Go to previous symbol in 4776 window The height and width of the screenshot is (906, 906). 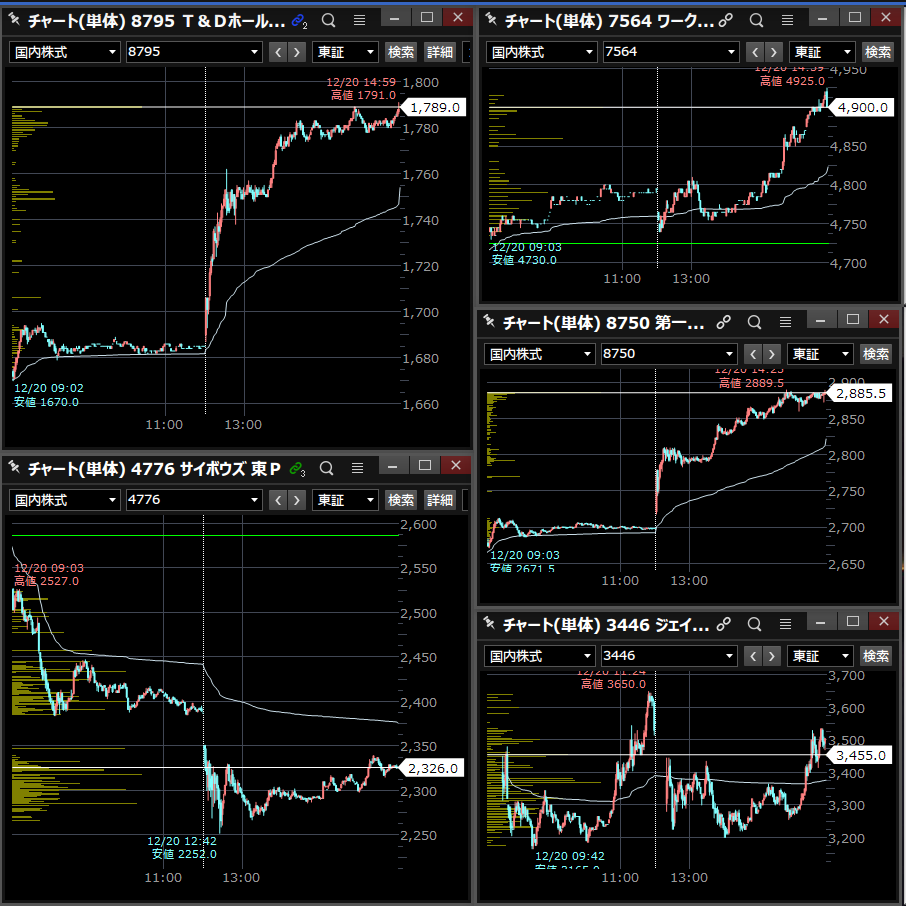pos(279,500)
